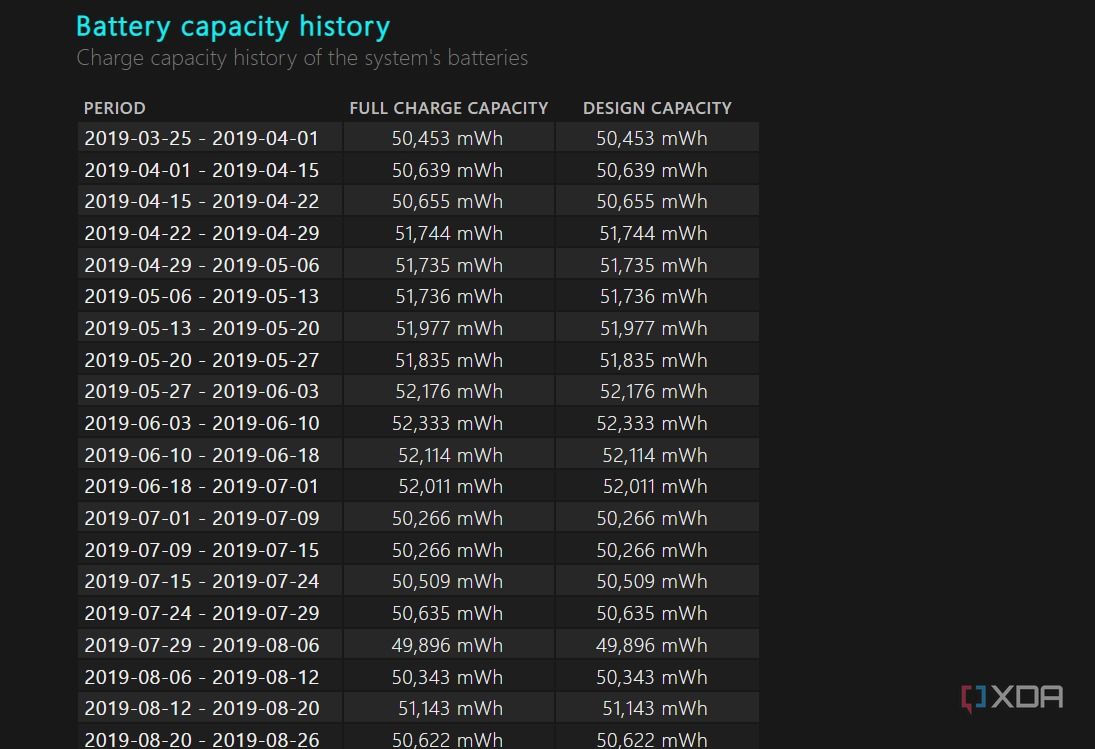Viewport: 1095px width, 749px height.
Task: Click the 2019-04-22 - 2019-04-29 period cell
Action: click(201, 233)
